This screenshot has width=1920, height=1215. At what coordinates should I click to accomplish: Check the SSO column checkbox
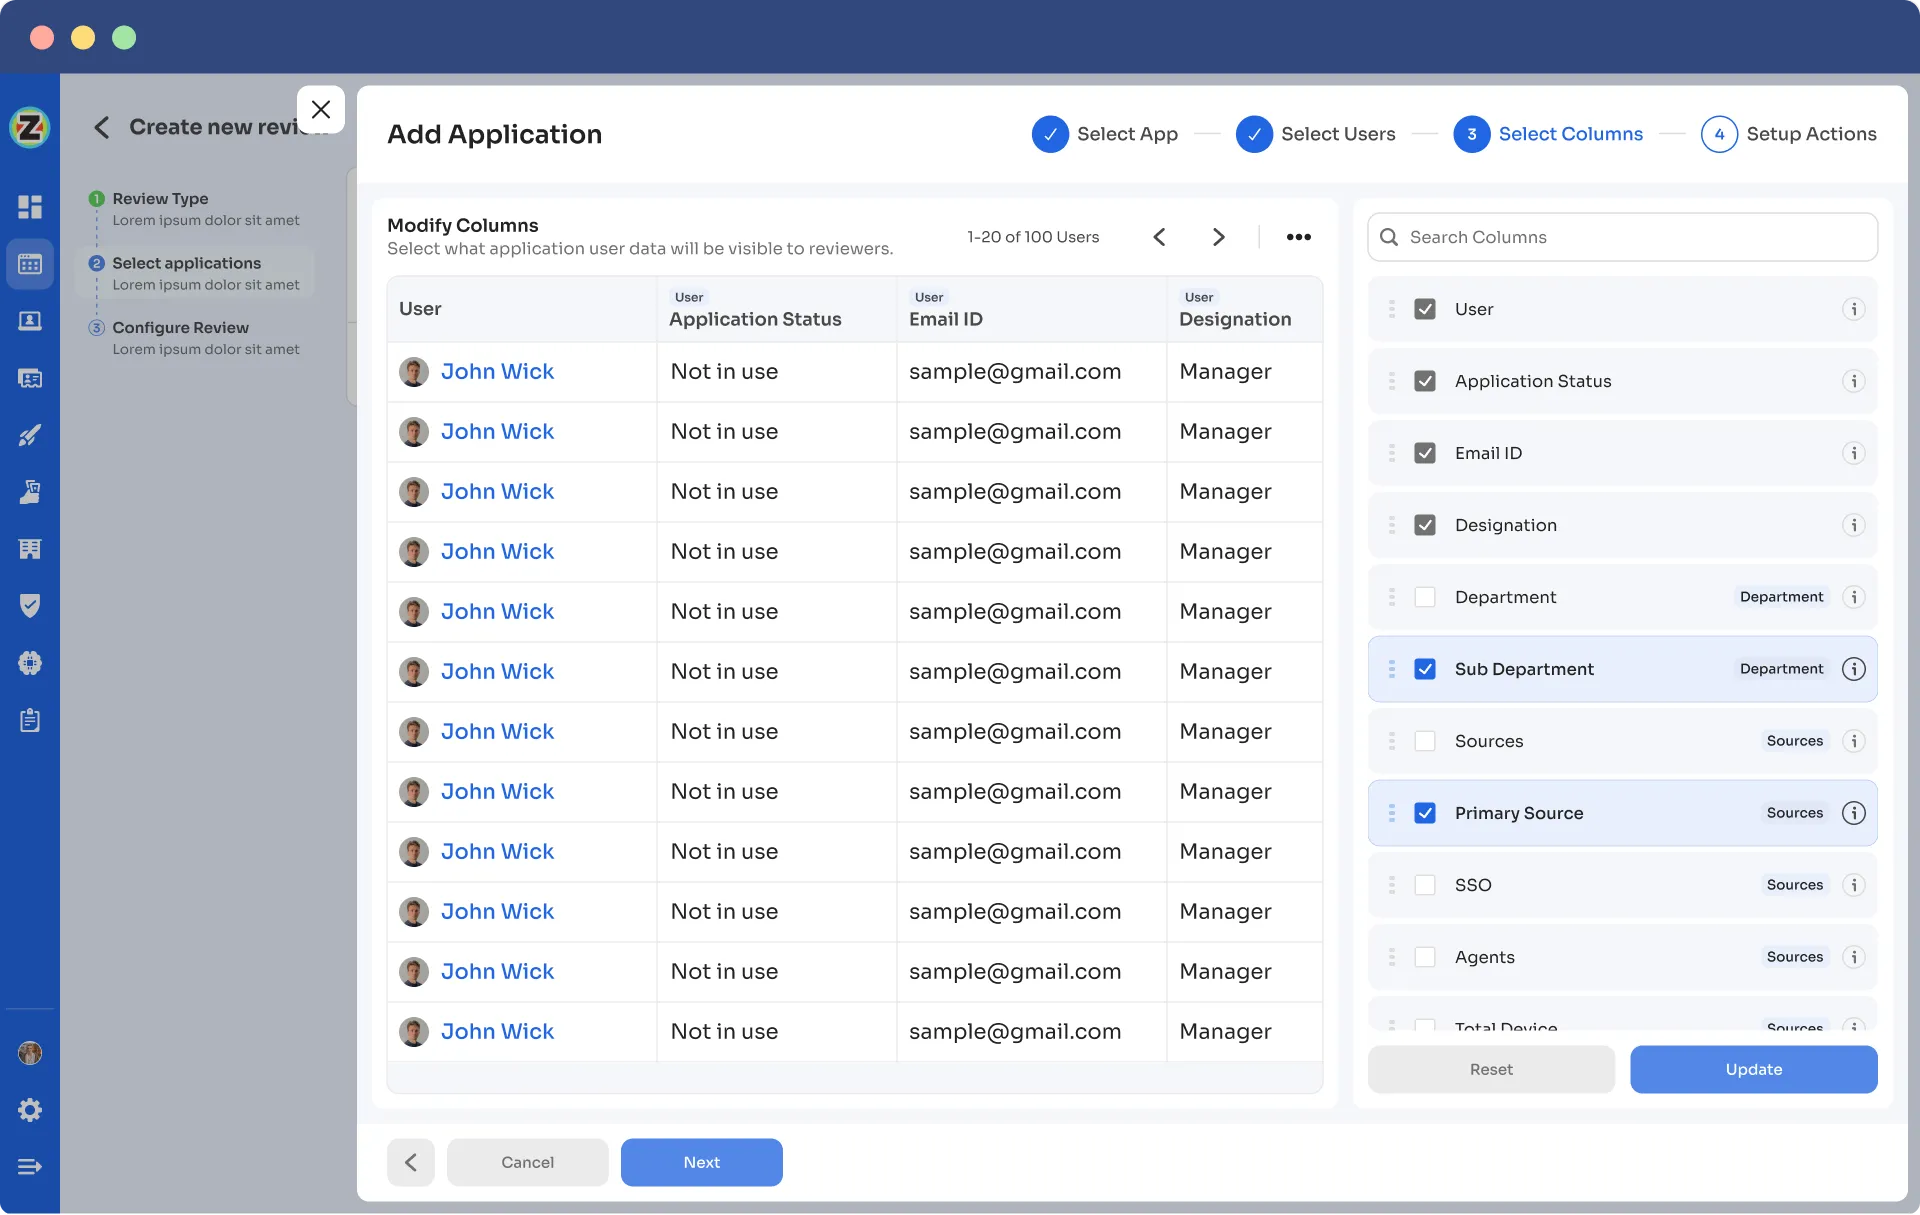pyautogui.click(x=1425, y=885)
